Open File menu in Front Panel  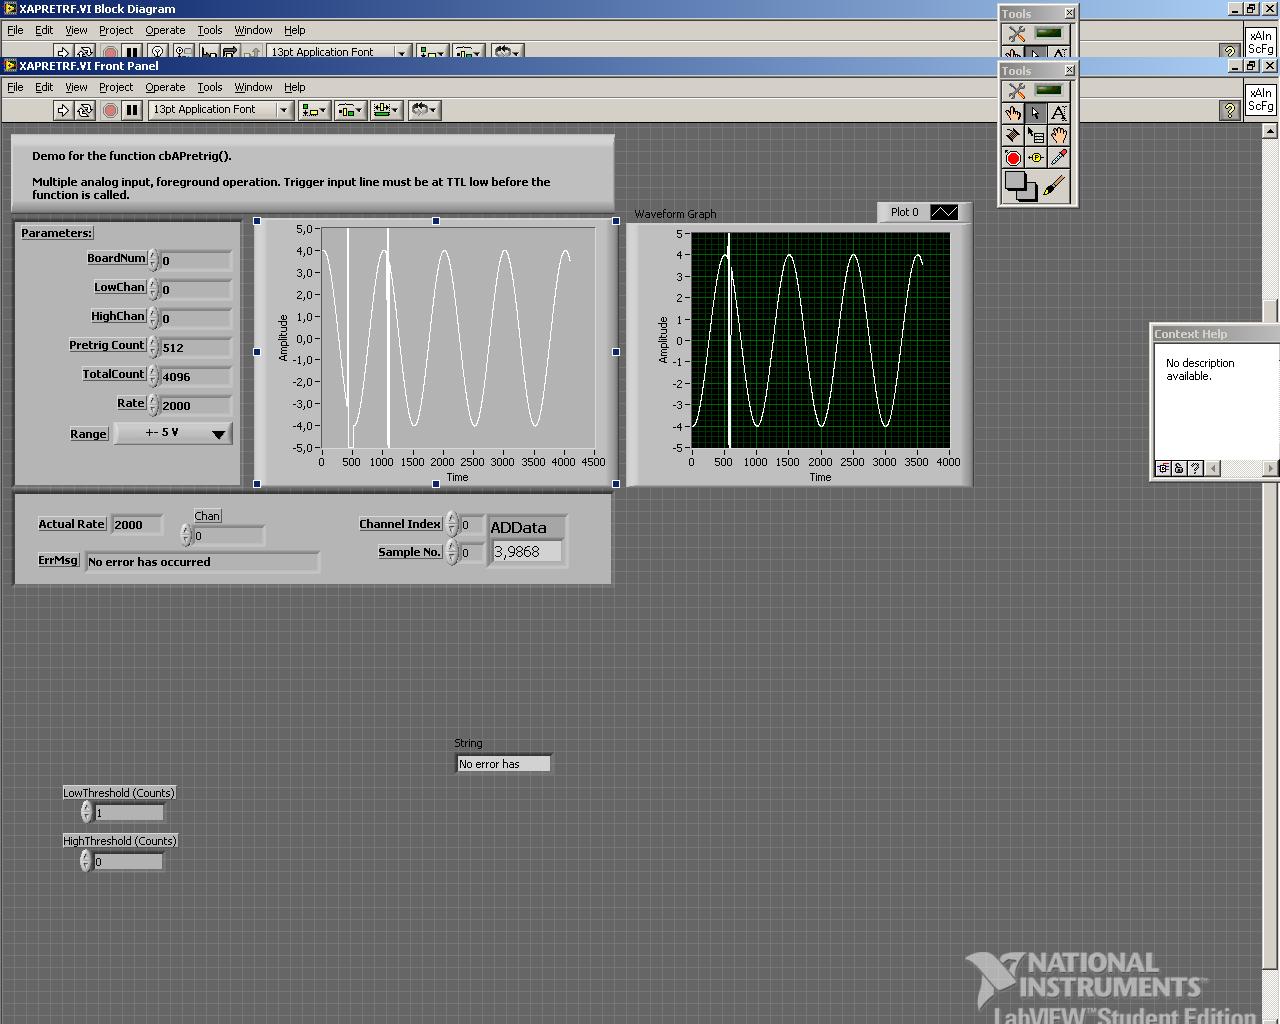click(15, 87)
